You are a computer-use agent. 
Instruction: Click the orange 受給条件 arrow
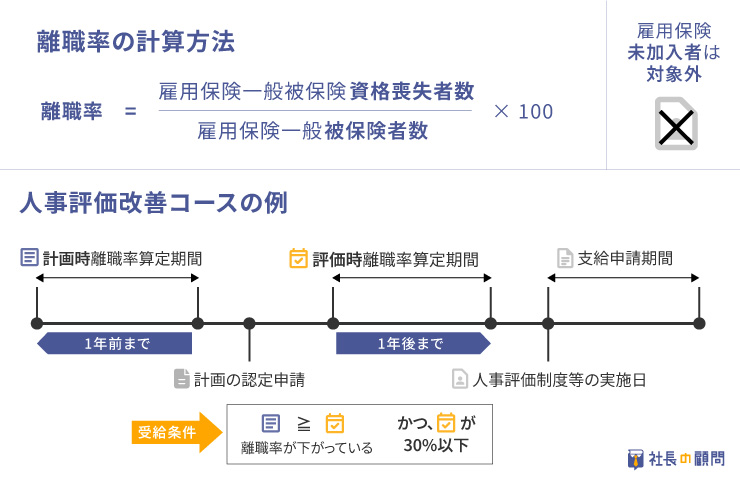pos(177,432)
